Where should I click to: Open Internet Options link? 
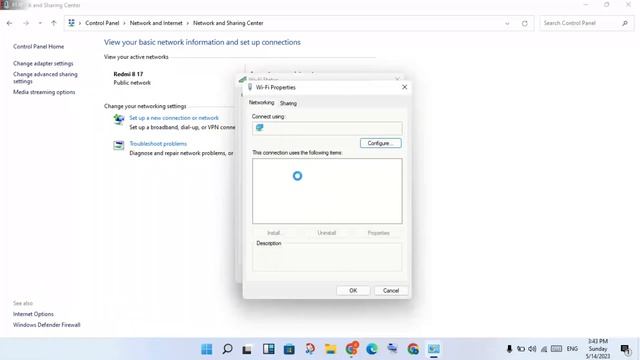(x=33, y=314)
